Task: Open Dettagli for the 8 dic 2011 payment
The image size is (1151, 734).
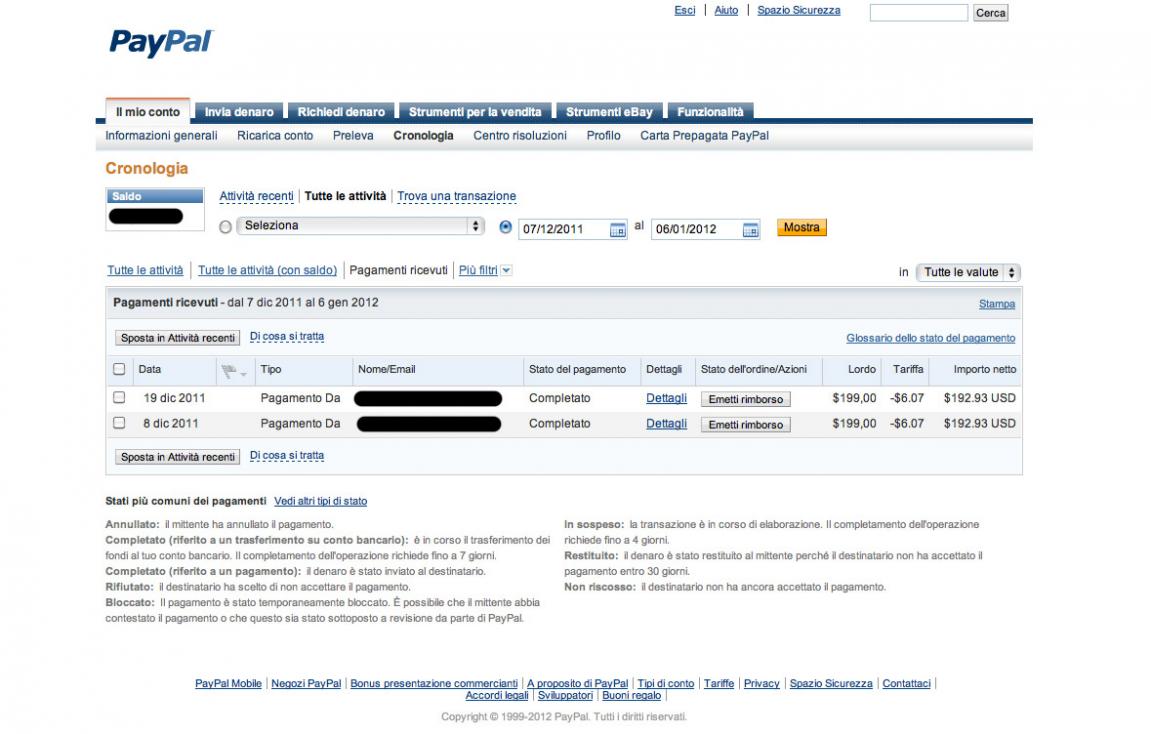Action: pos(667,424)
